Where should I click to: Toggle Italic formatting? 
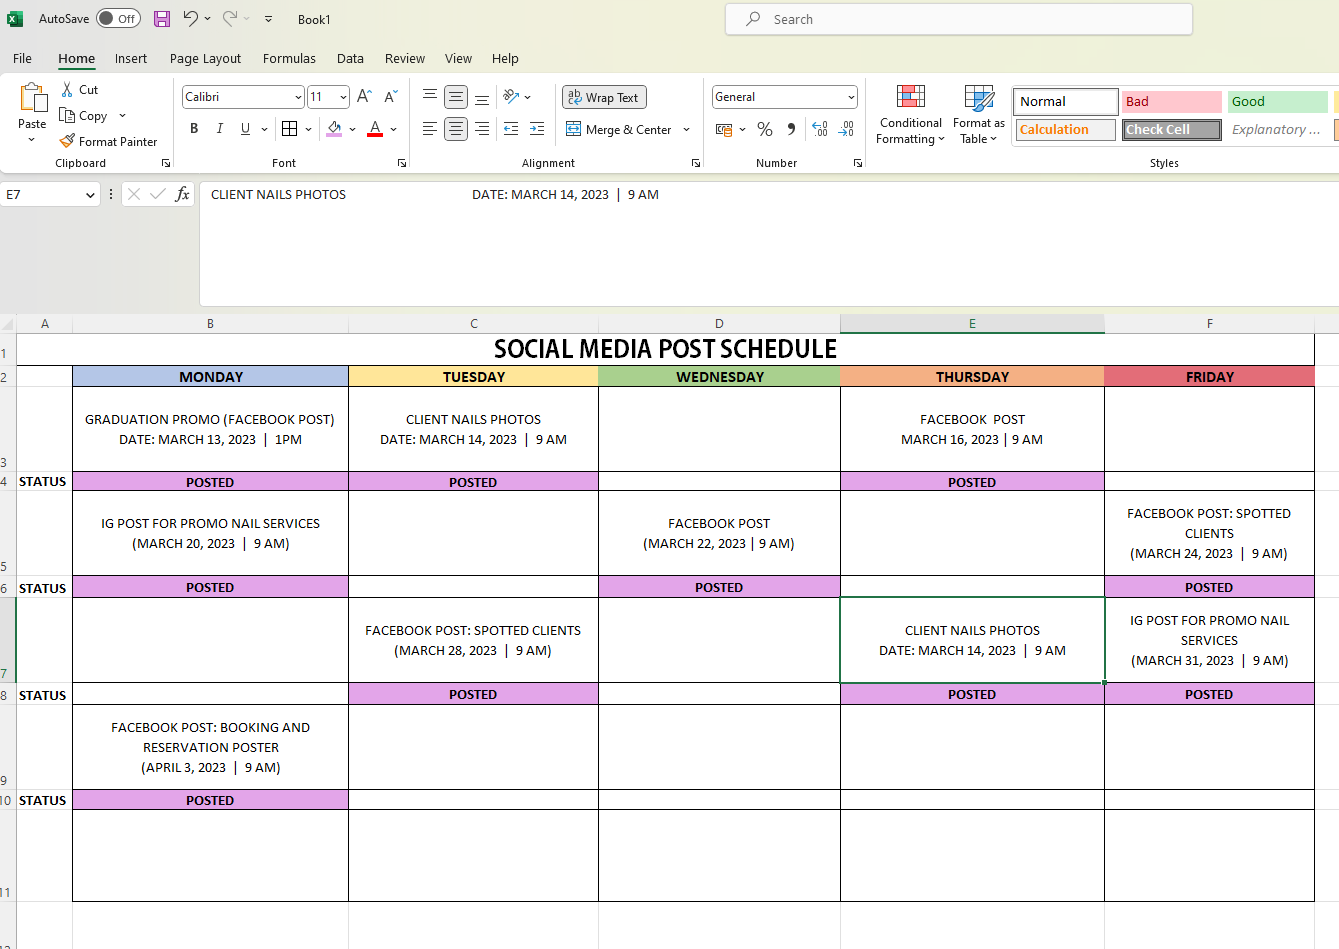tap(219, 129)
